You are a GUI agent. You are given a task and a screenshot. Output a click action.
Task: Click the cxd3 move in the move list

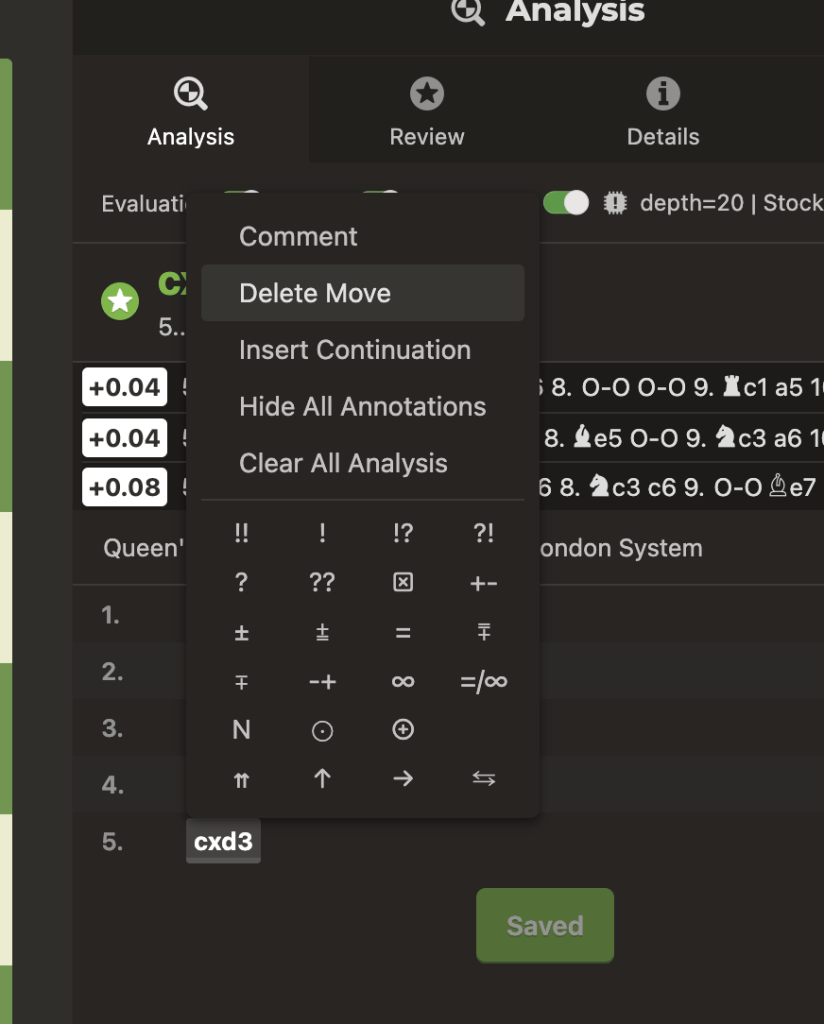[x=223, y=842]
